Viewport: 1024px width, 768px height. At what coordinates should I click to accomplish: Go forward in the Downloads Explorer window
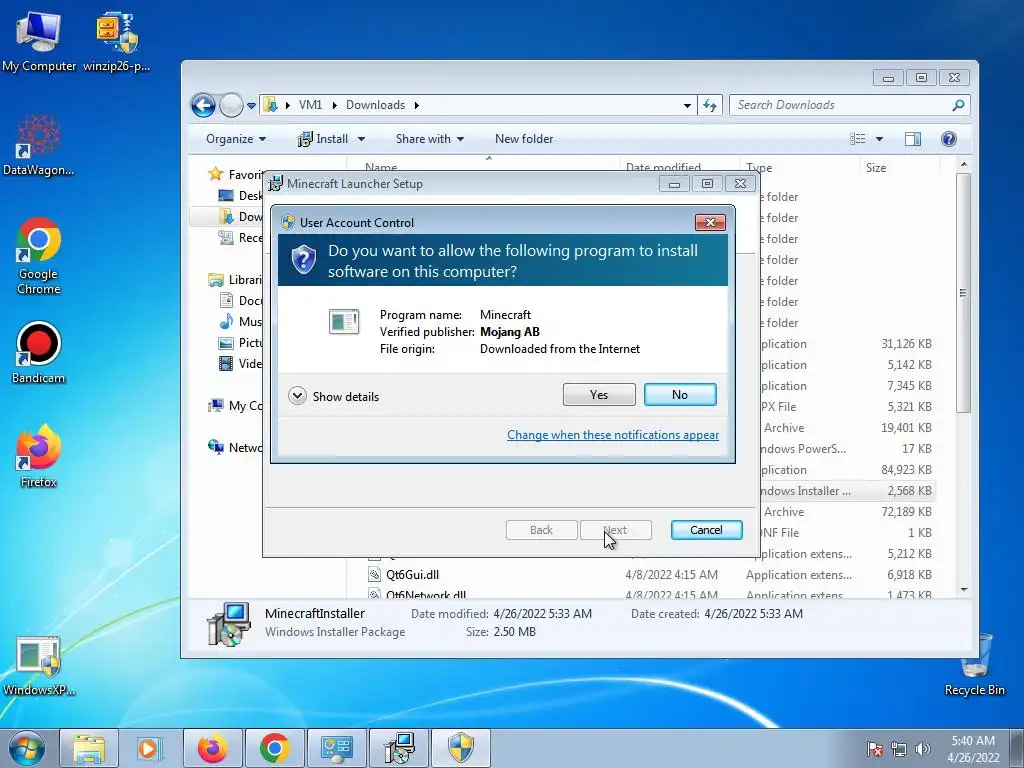click(x=231, y=105)
